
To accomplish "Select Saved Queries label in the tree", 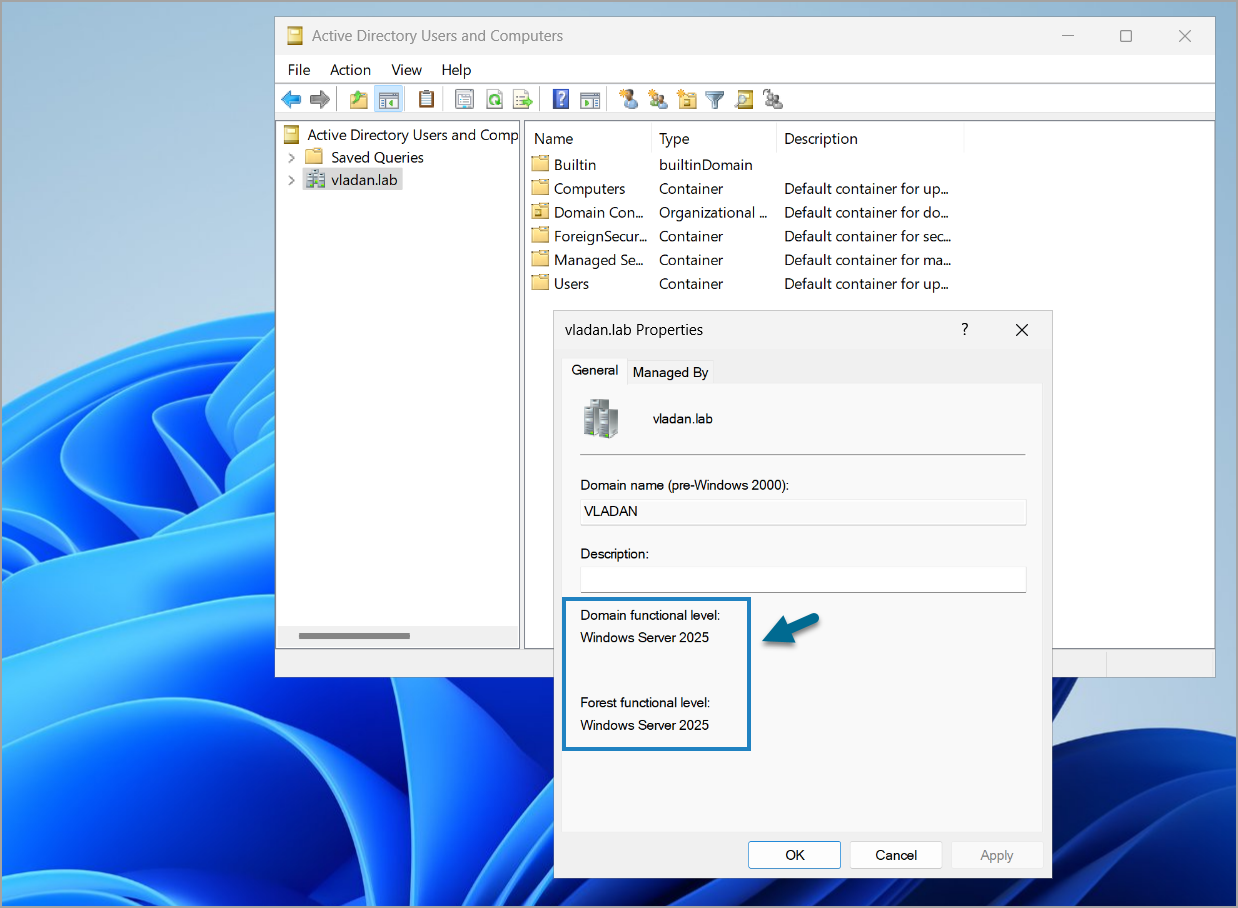I will point(377,157).
